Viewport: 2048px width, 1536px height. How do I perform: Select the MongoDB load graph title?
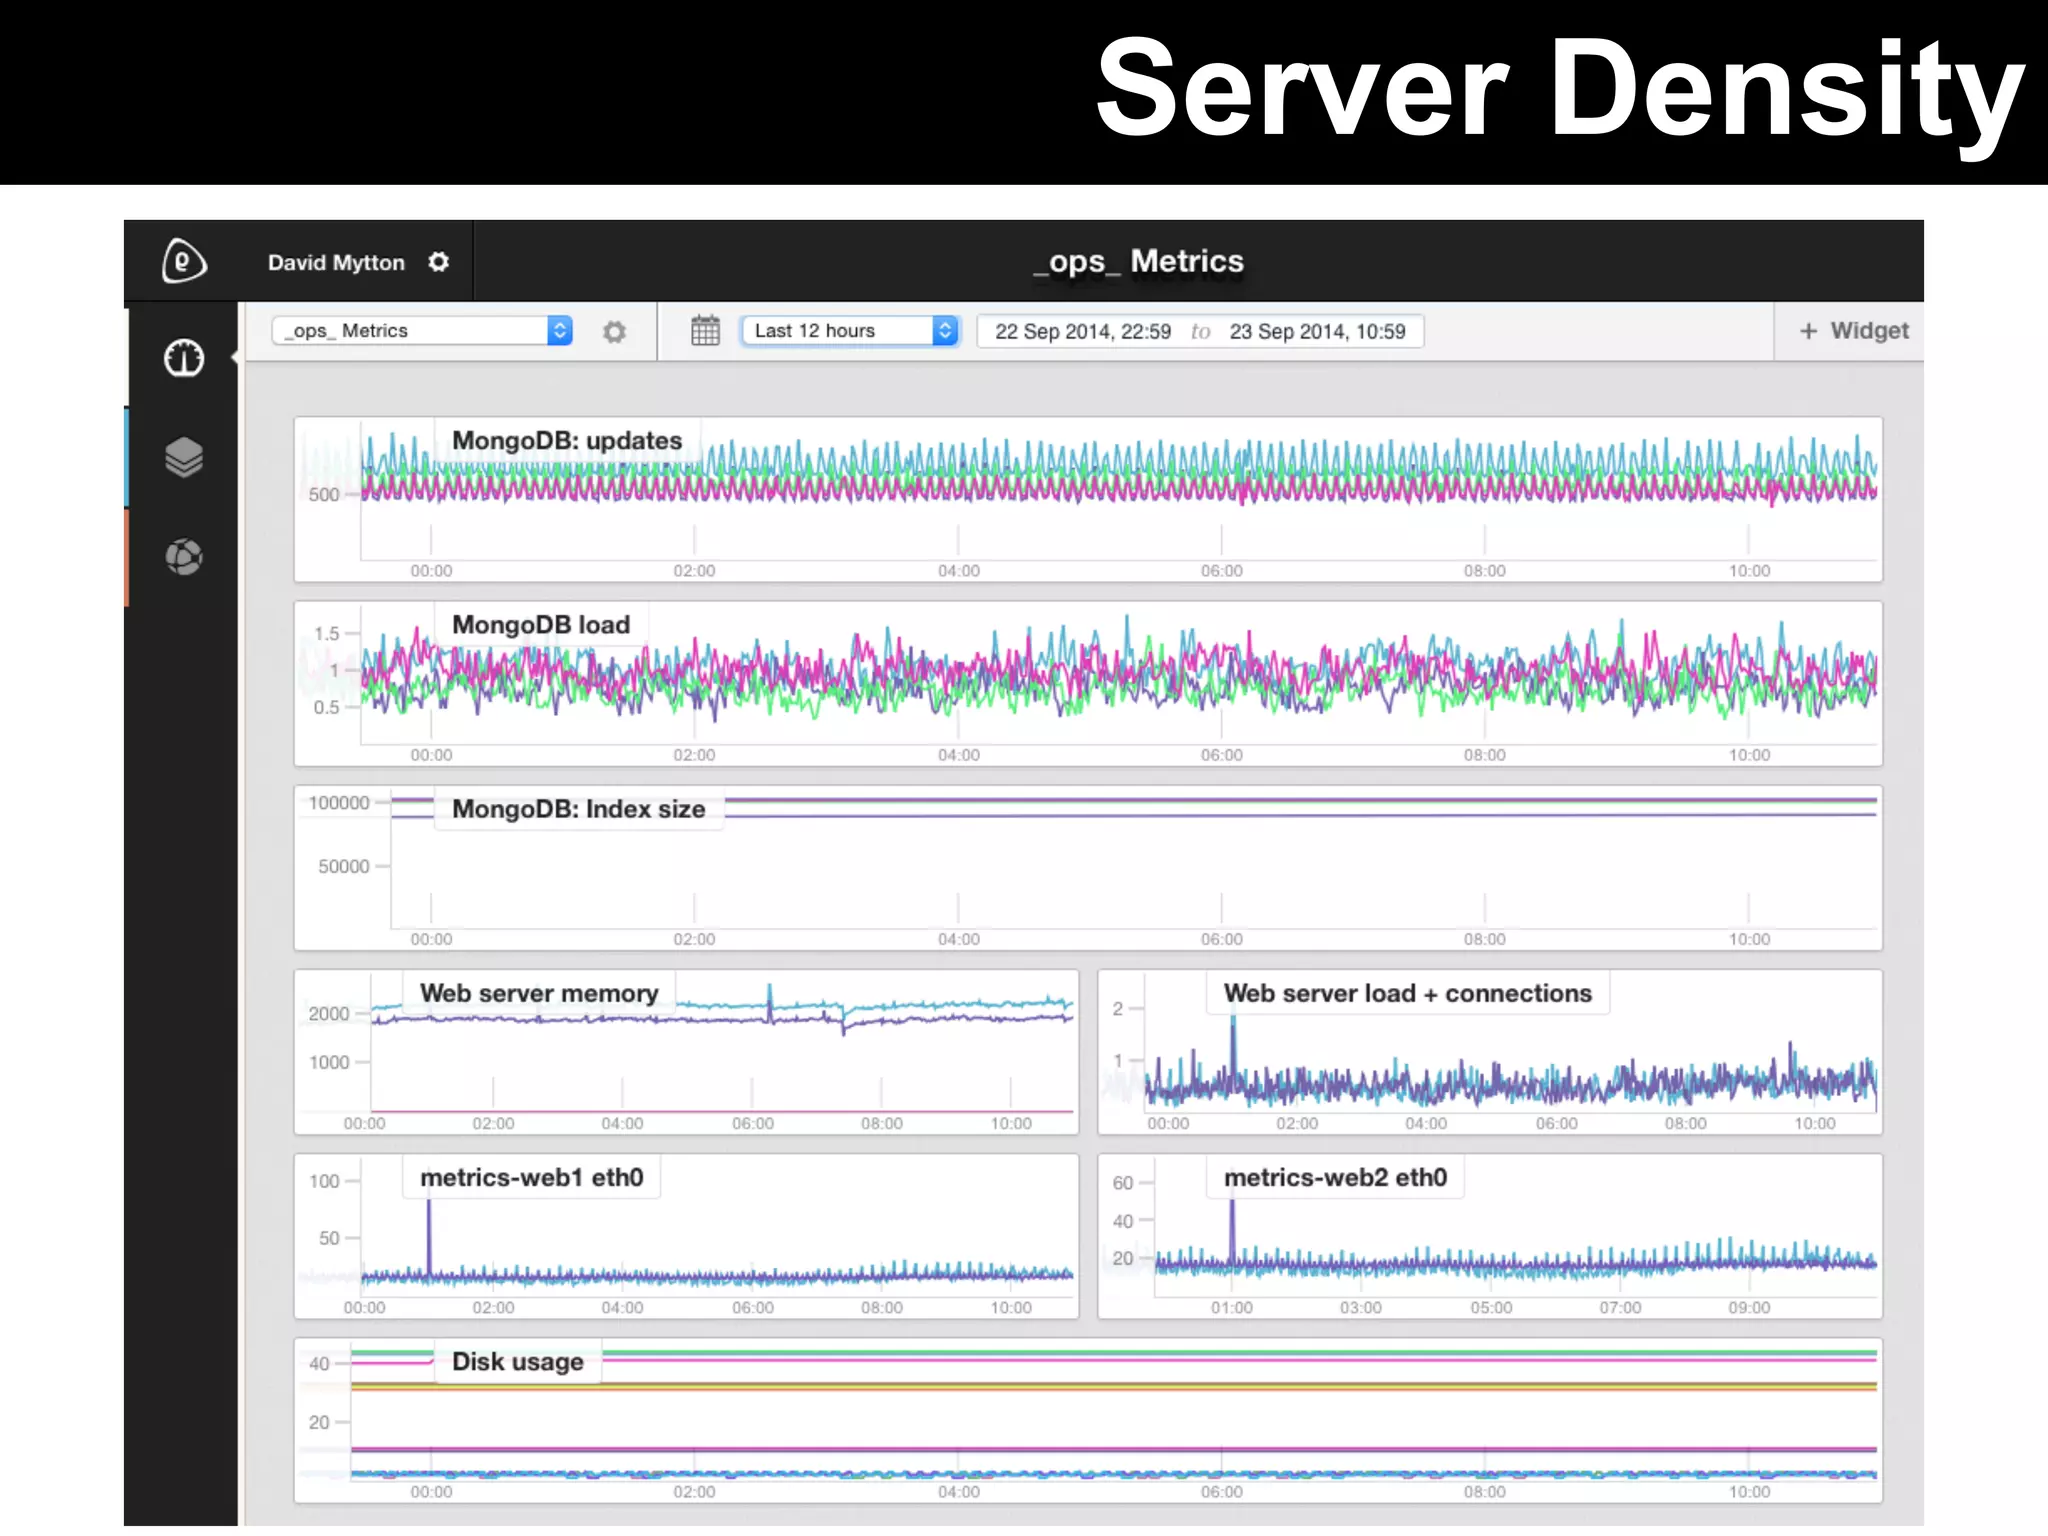[x=541, y=625]
